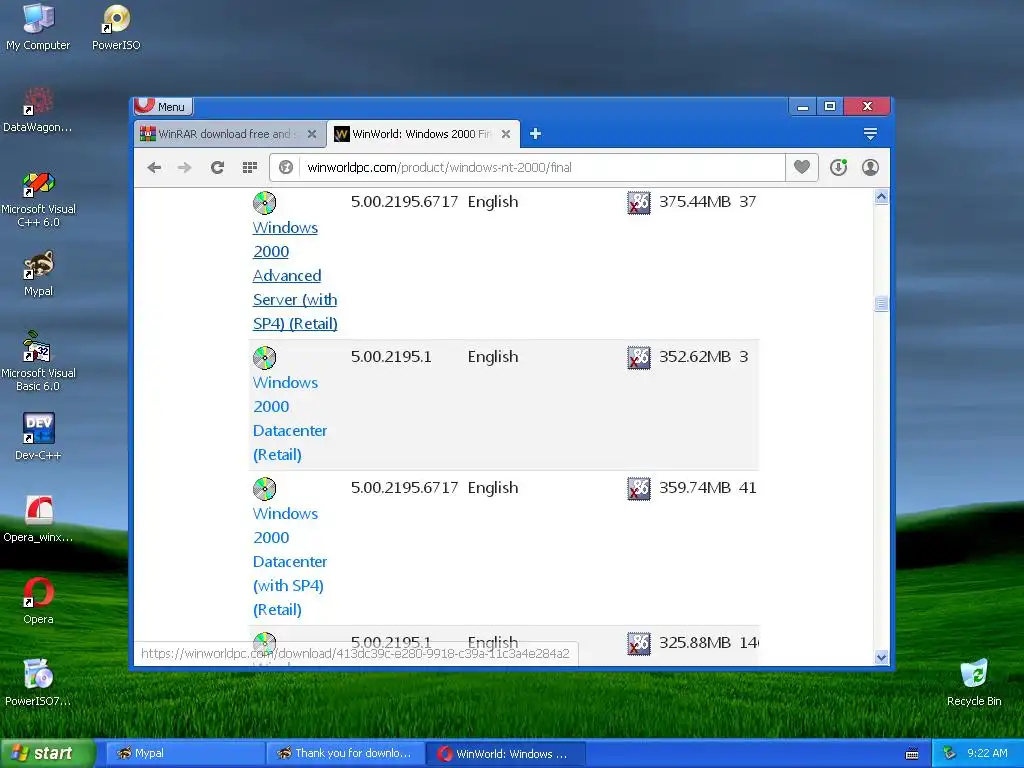
Task: Open the downloads icon in toolbar
Action: pos(839,168)
